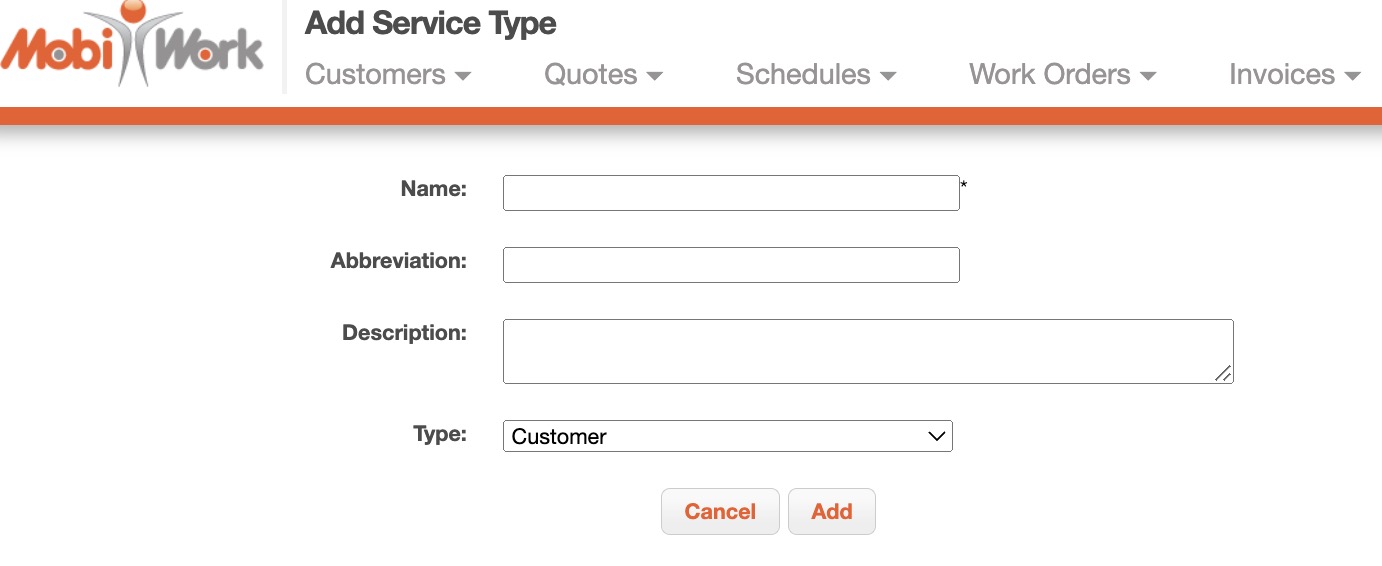Click the caret arrow next to Customers
Viewport: 1382px width, 566px height.
462,77
